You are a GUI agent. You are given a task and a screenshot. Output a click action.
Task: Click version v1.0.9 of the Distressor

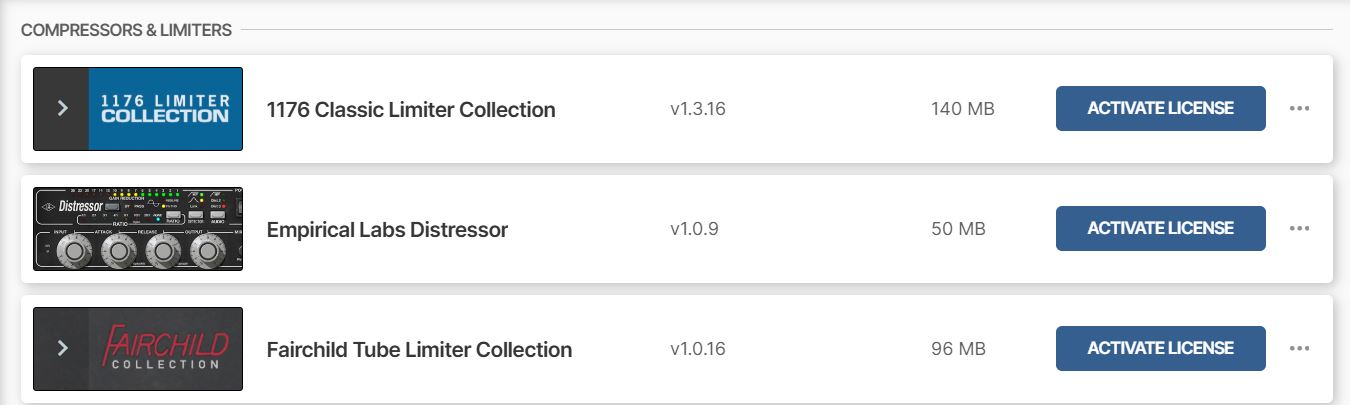coord(694,229)
